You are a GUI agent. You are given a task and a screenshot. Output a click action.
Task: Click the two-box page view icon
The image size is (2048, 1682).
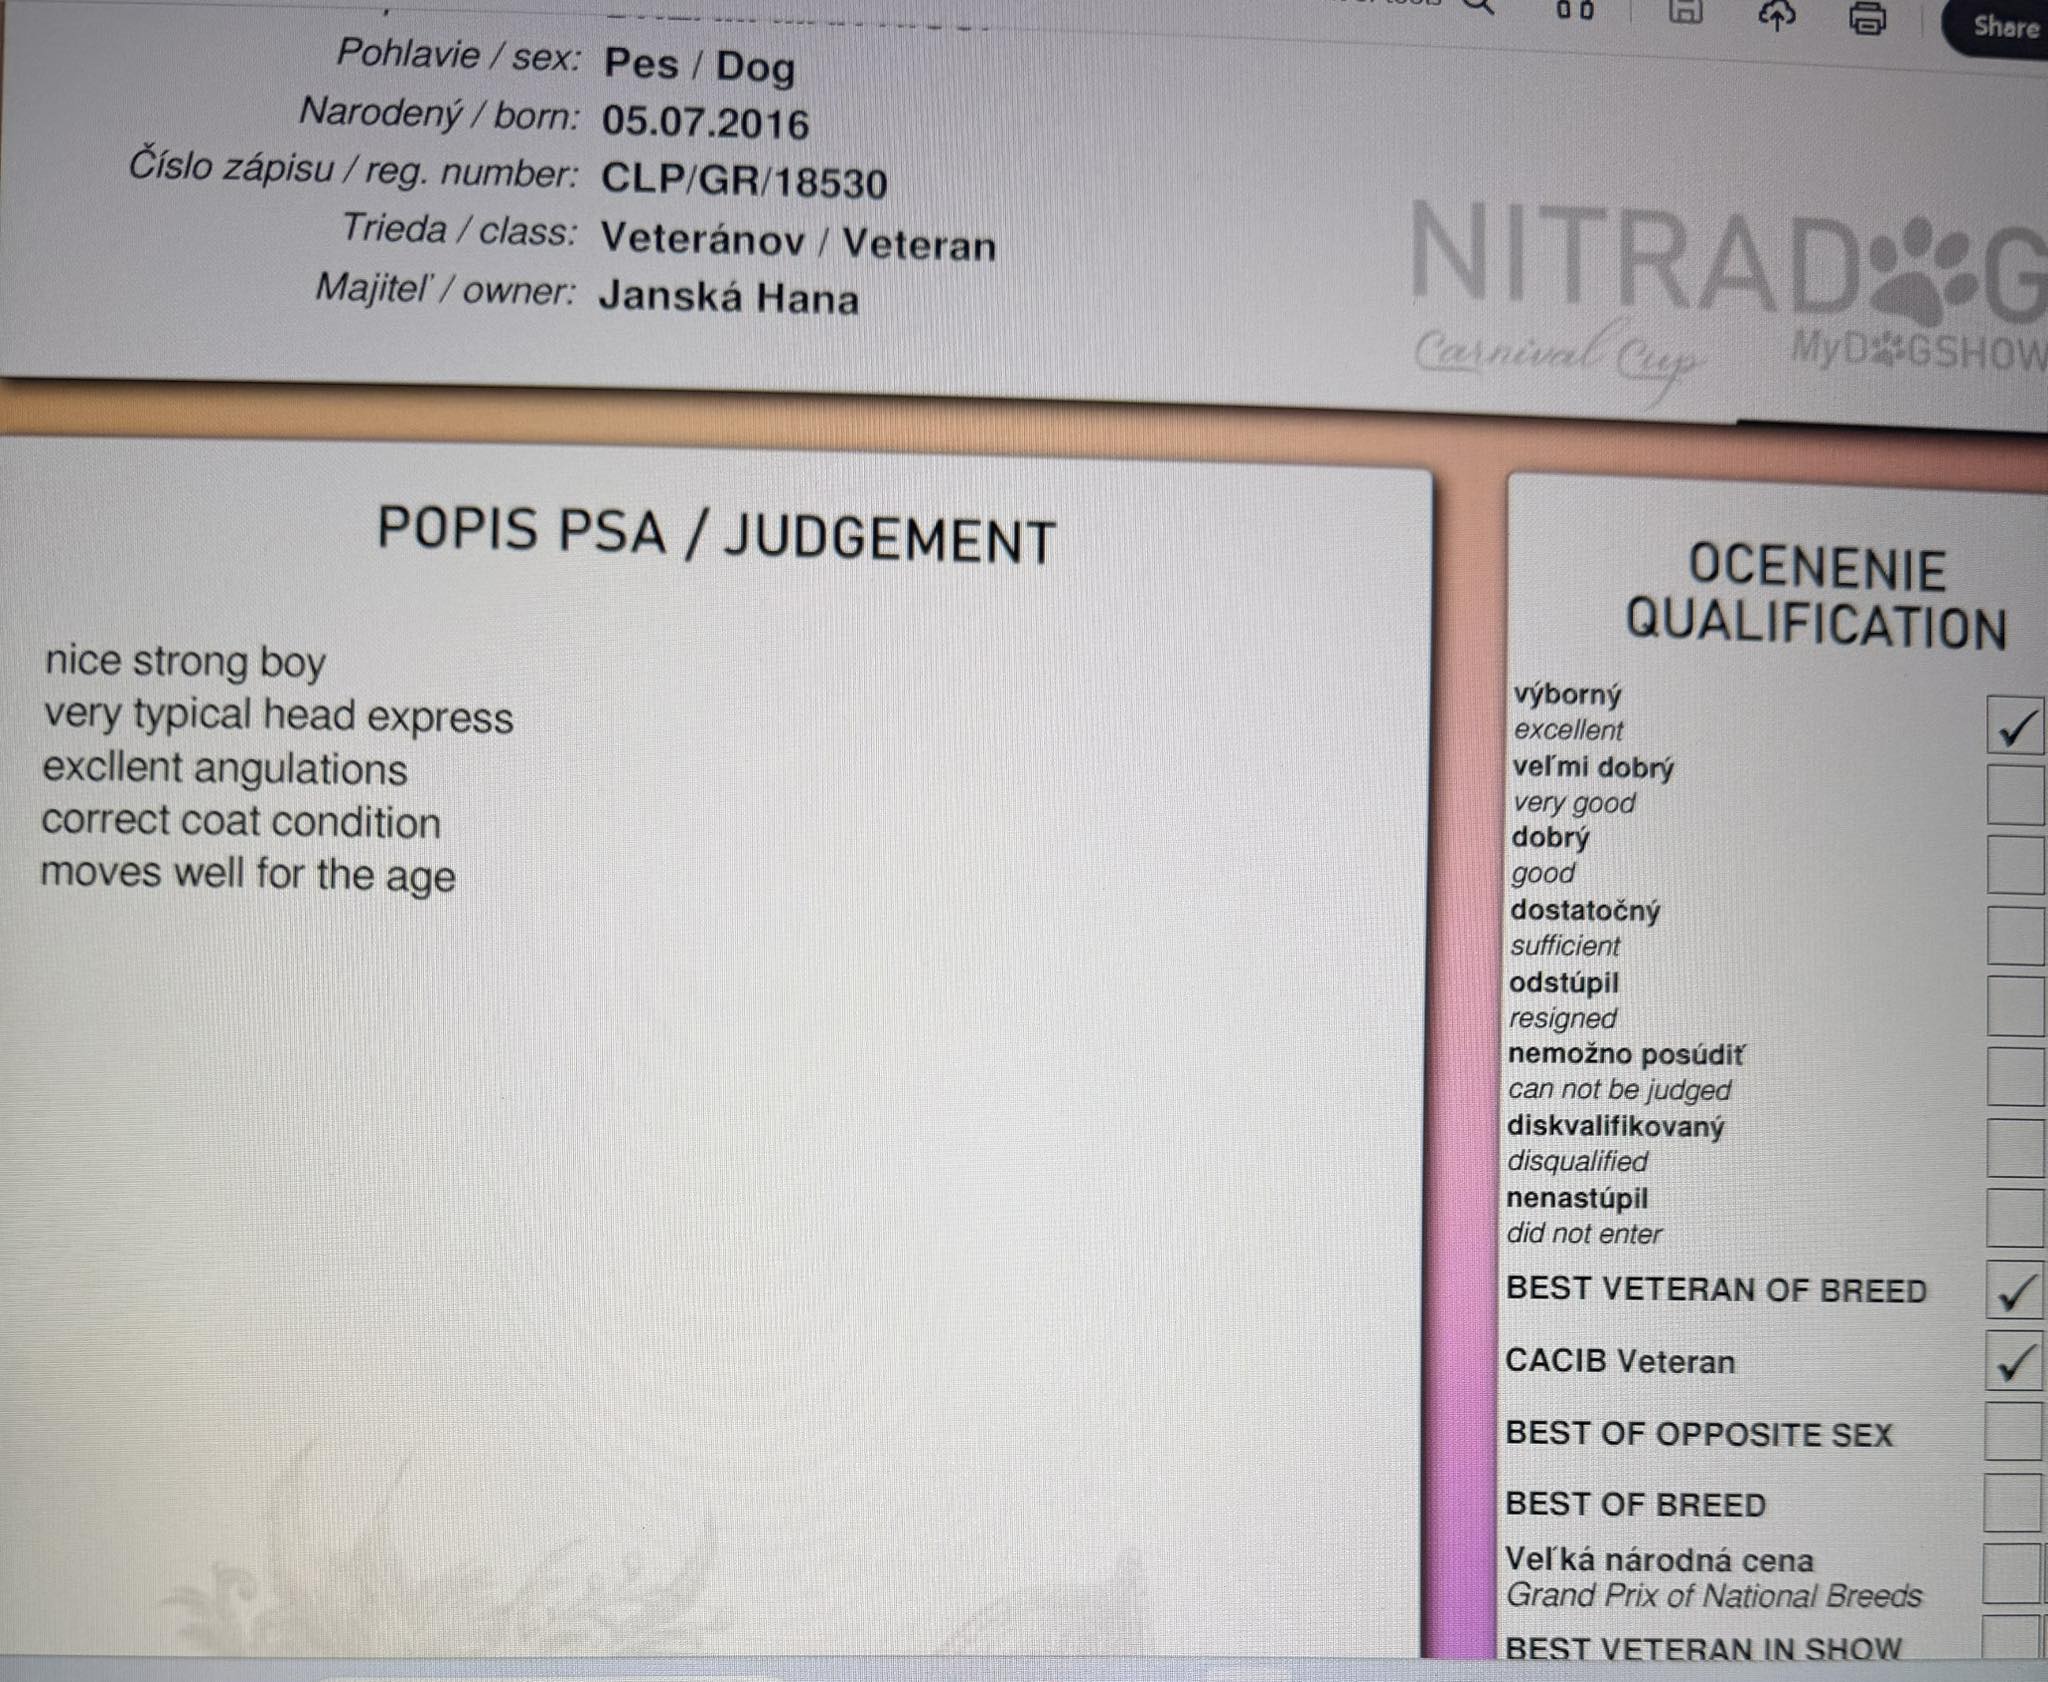[1575, 10]
